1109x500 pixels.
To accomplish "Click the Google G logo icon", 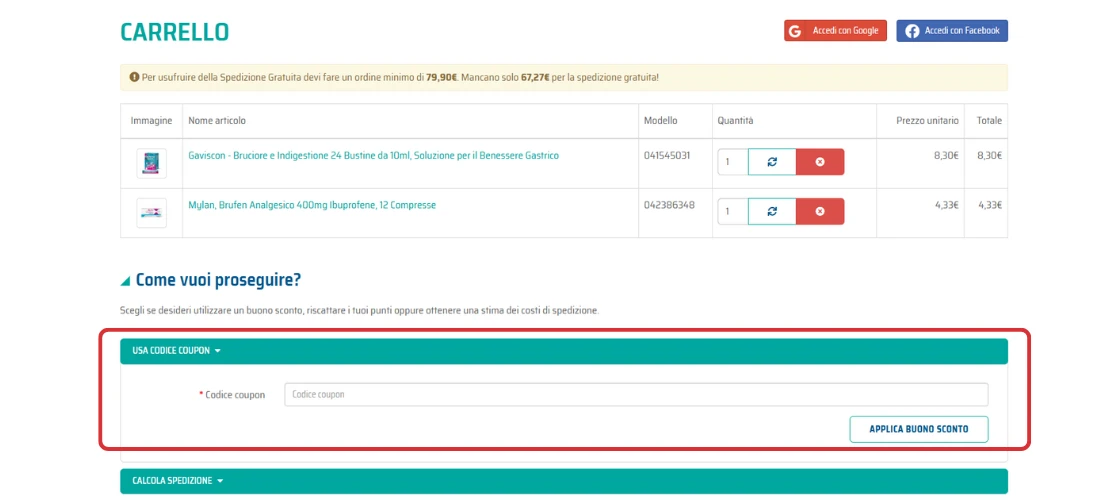I will click(795, 31).
